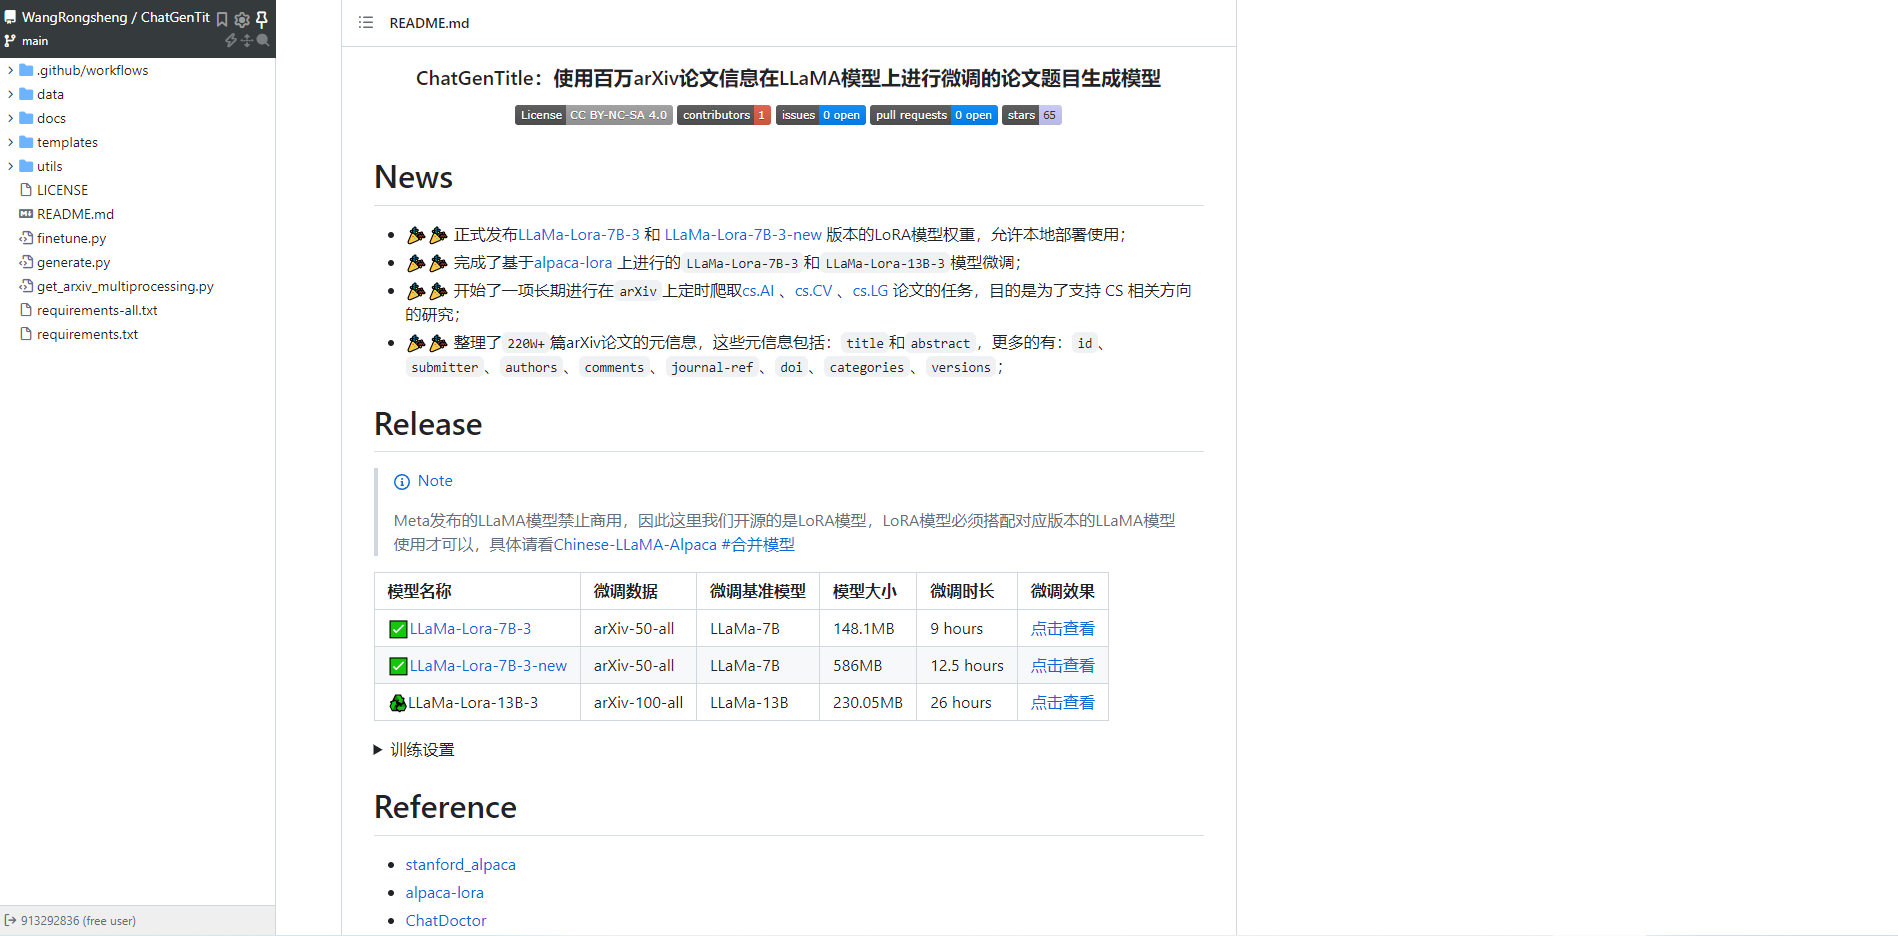Open LLaMa-Lora-7B-3 link in Release table
The image size is (1898, 936).
[x=470, y=629]
